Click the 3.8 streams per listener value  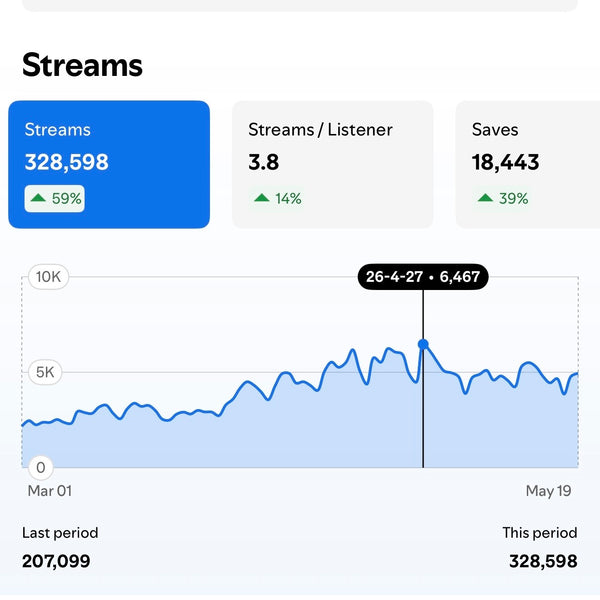(264, 162)
